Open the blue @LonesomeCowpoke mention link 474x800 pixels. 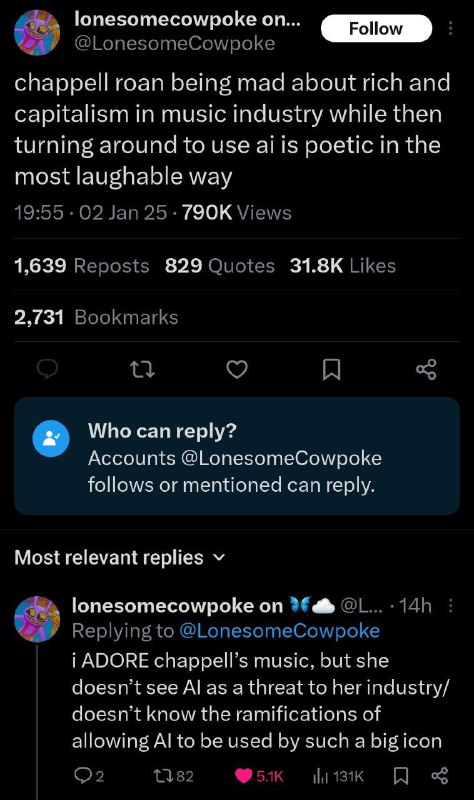pos(280,631)
